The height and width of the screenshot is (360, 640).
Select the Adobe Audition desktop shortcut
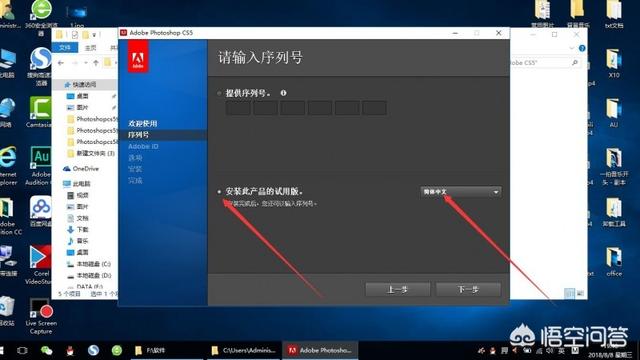(40, 166)
